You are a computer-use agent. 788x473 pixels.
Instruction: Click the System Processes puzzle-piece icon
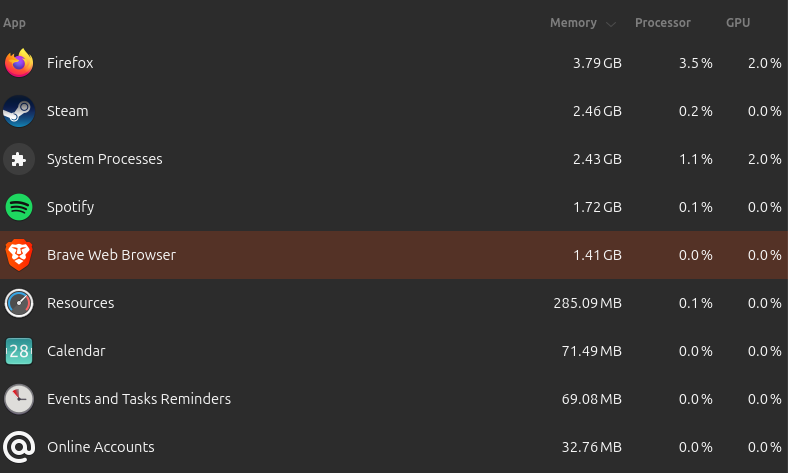19,159
